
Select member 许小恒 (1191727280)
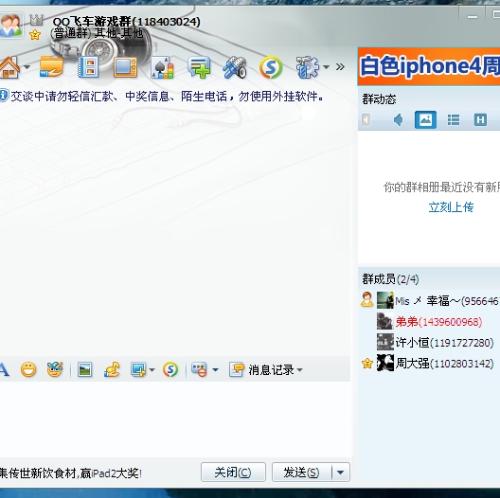point(430,342)
